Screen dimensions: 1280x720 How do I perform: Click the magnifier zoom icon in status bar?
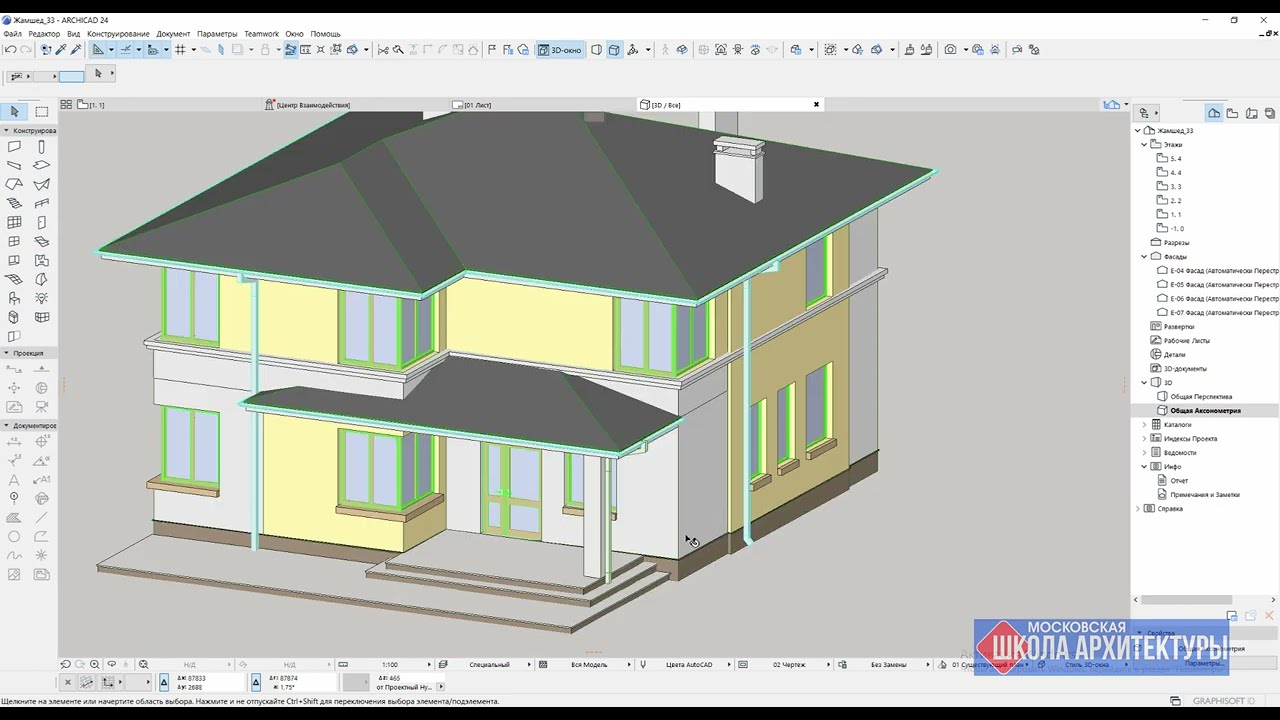click(x=95, y=664)
